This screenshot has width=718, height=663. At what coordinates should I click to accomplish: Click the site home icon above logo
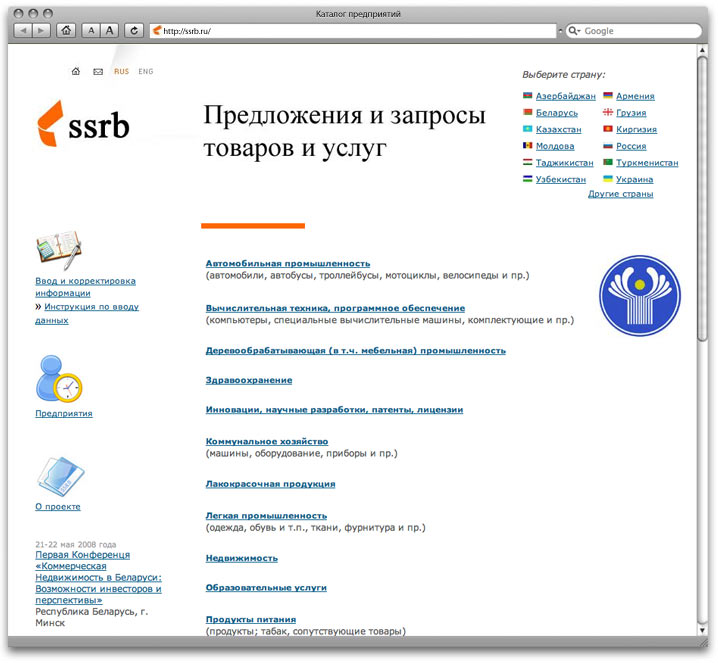pyautogui.click(x=76, y=72)
